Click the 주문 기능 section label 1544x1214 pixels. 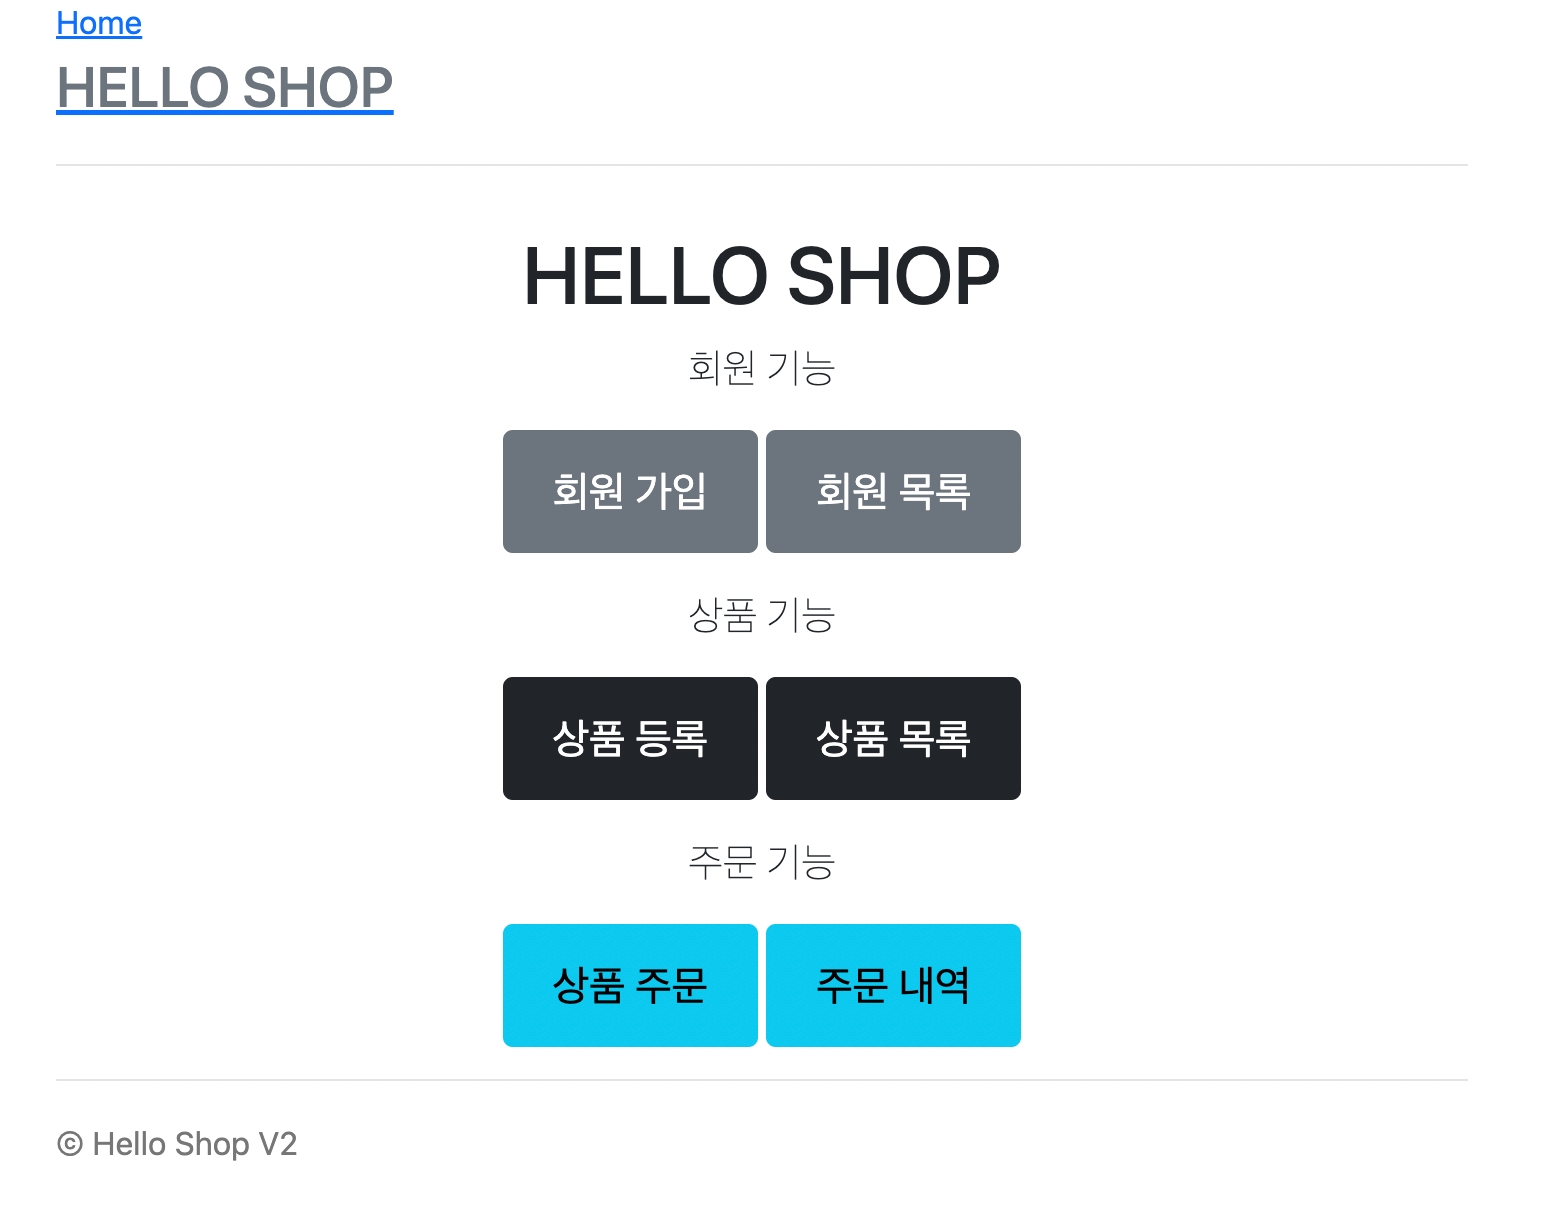tap(761, 862)
